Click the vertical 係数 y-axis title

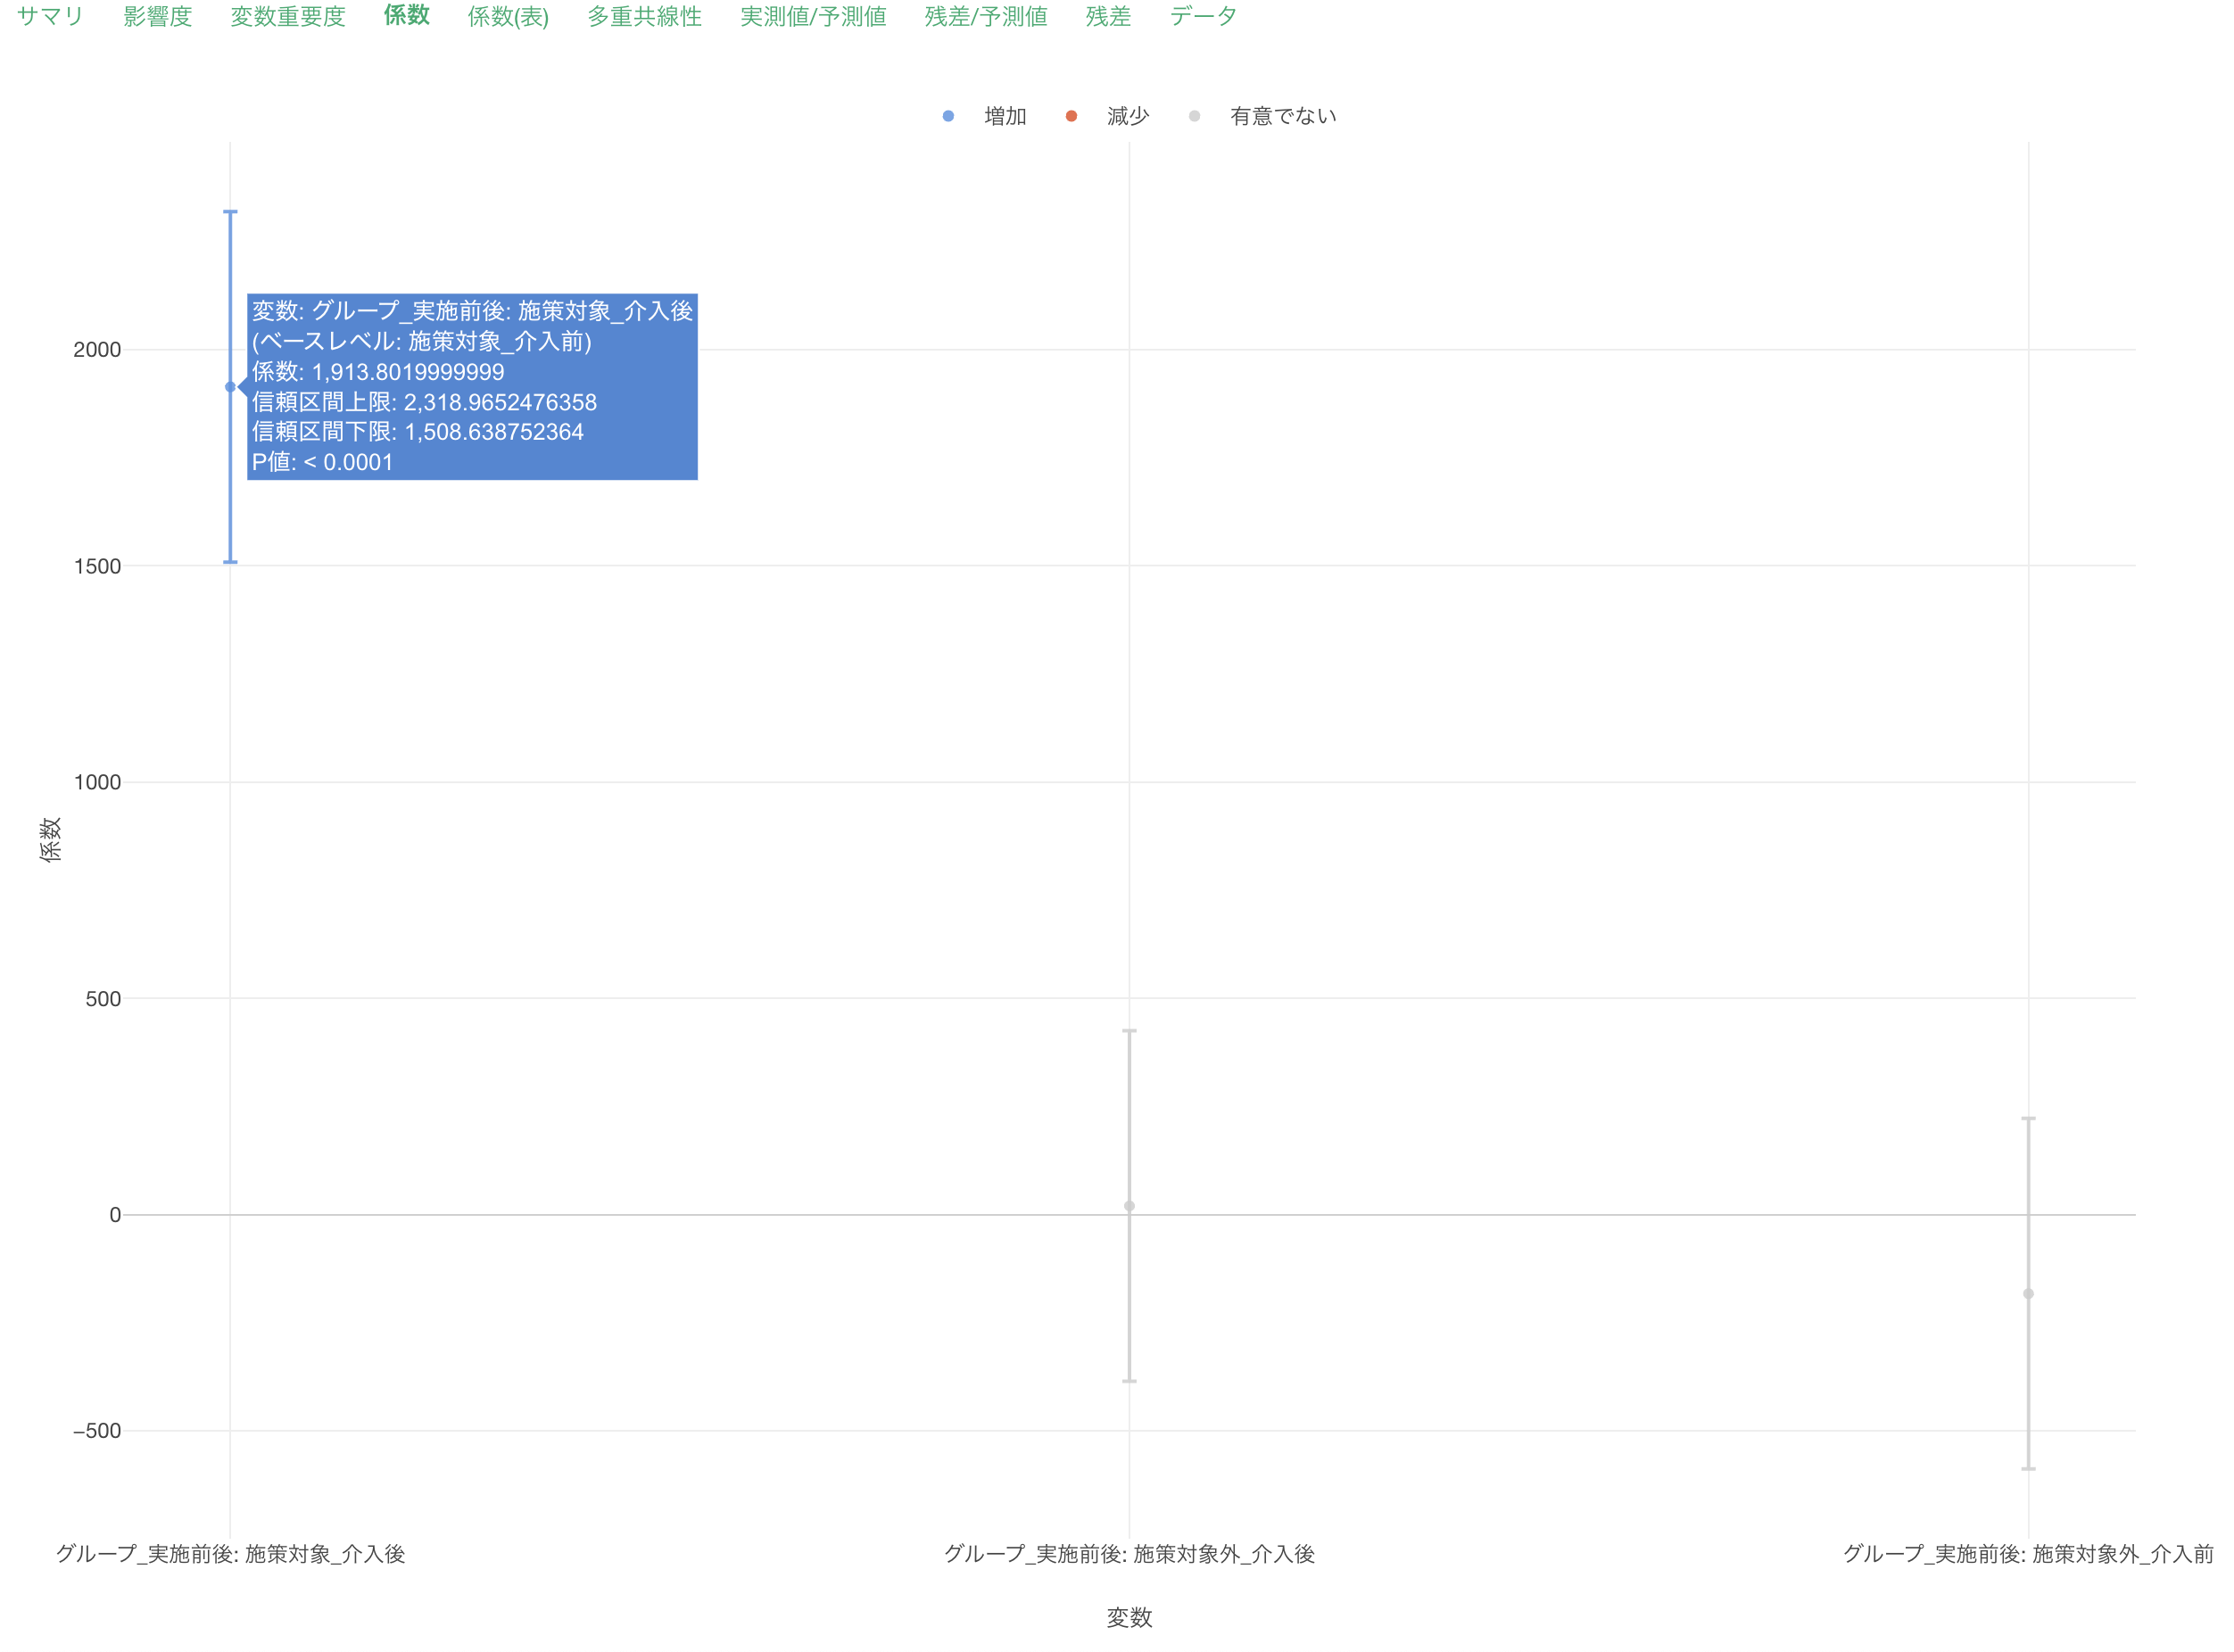(50, 840)
